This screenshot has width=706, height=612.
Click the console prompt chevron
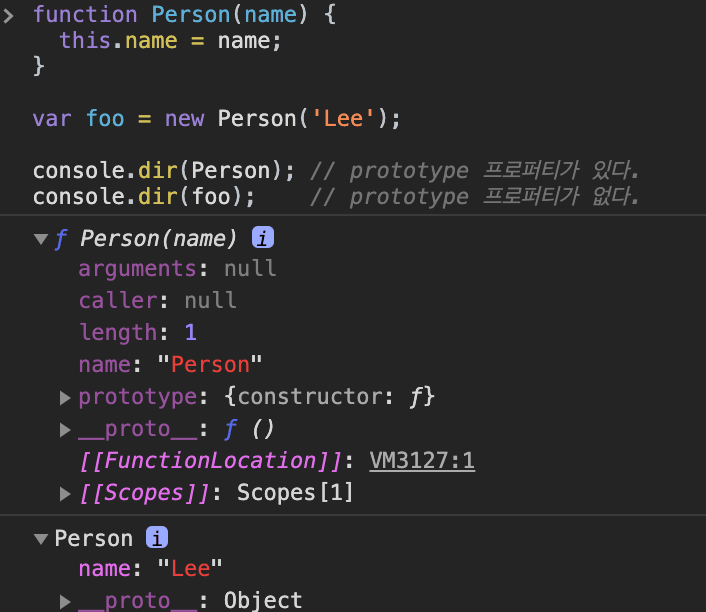pyautogui.click(x=9, y=14)
